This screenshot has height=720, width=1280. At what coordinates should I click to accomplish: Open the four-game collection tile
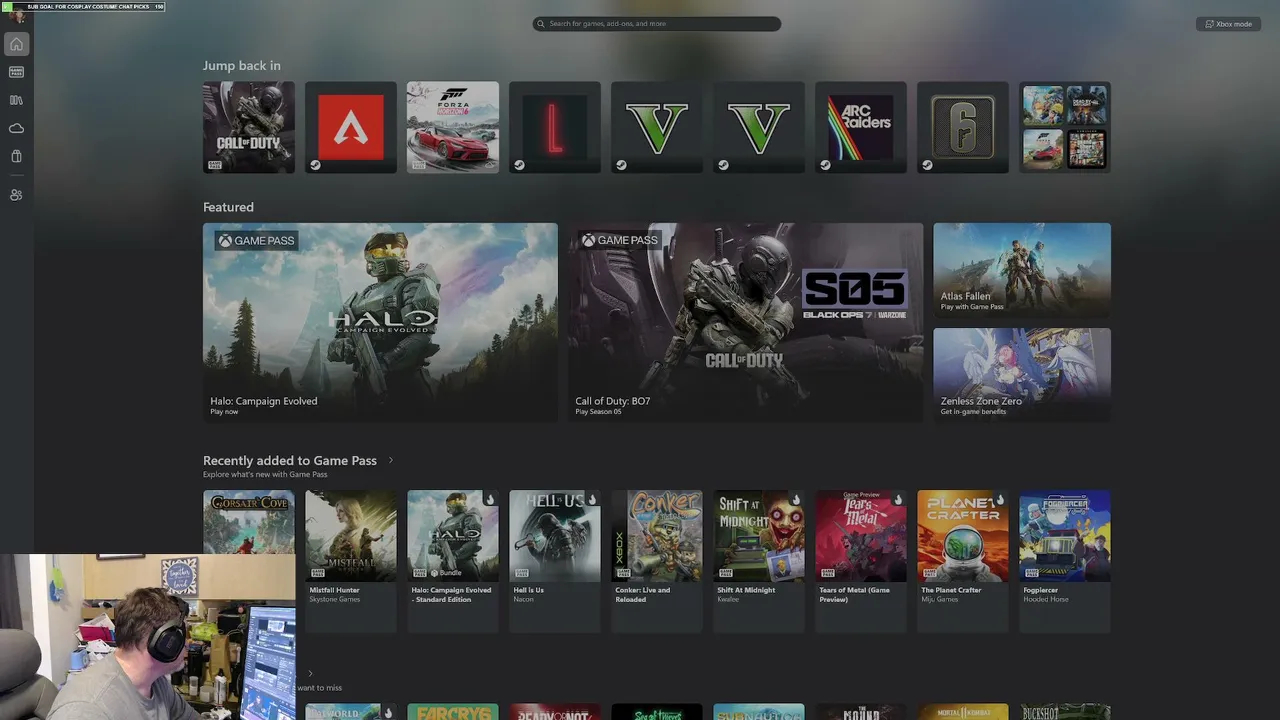tap(1065, 127)
